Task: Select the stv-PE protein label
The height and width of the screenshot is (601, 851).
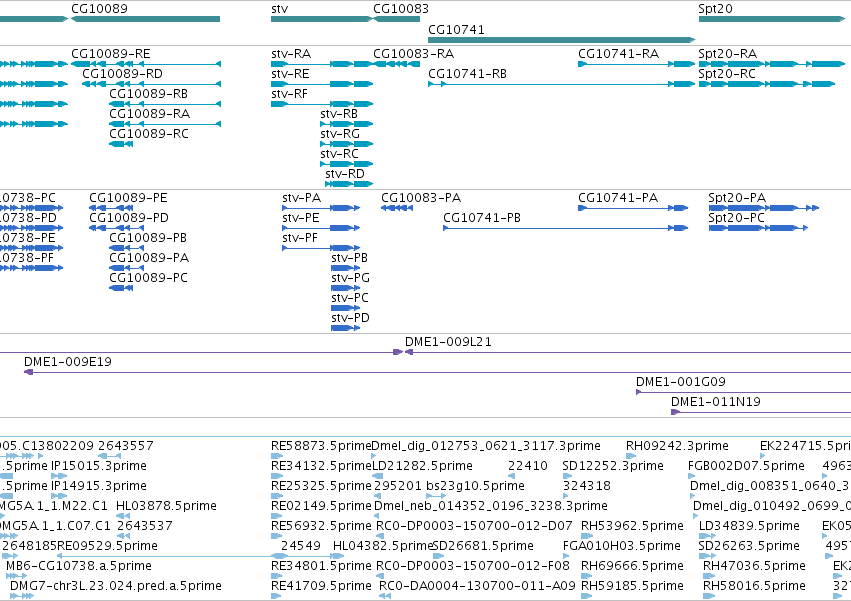Action: pyautogui.click(x=301, y=218)
